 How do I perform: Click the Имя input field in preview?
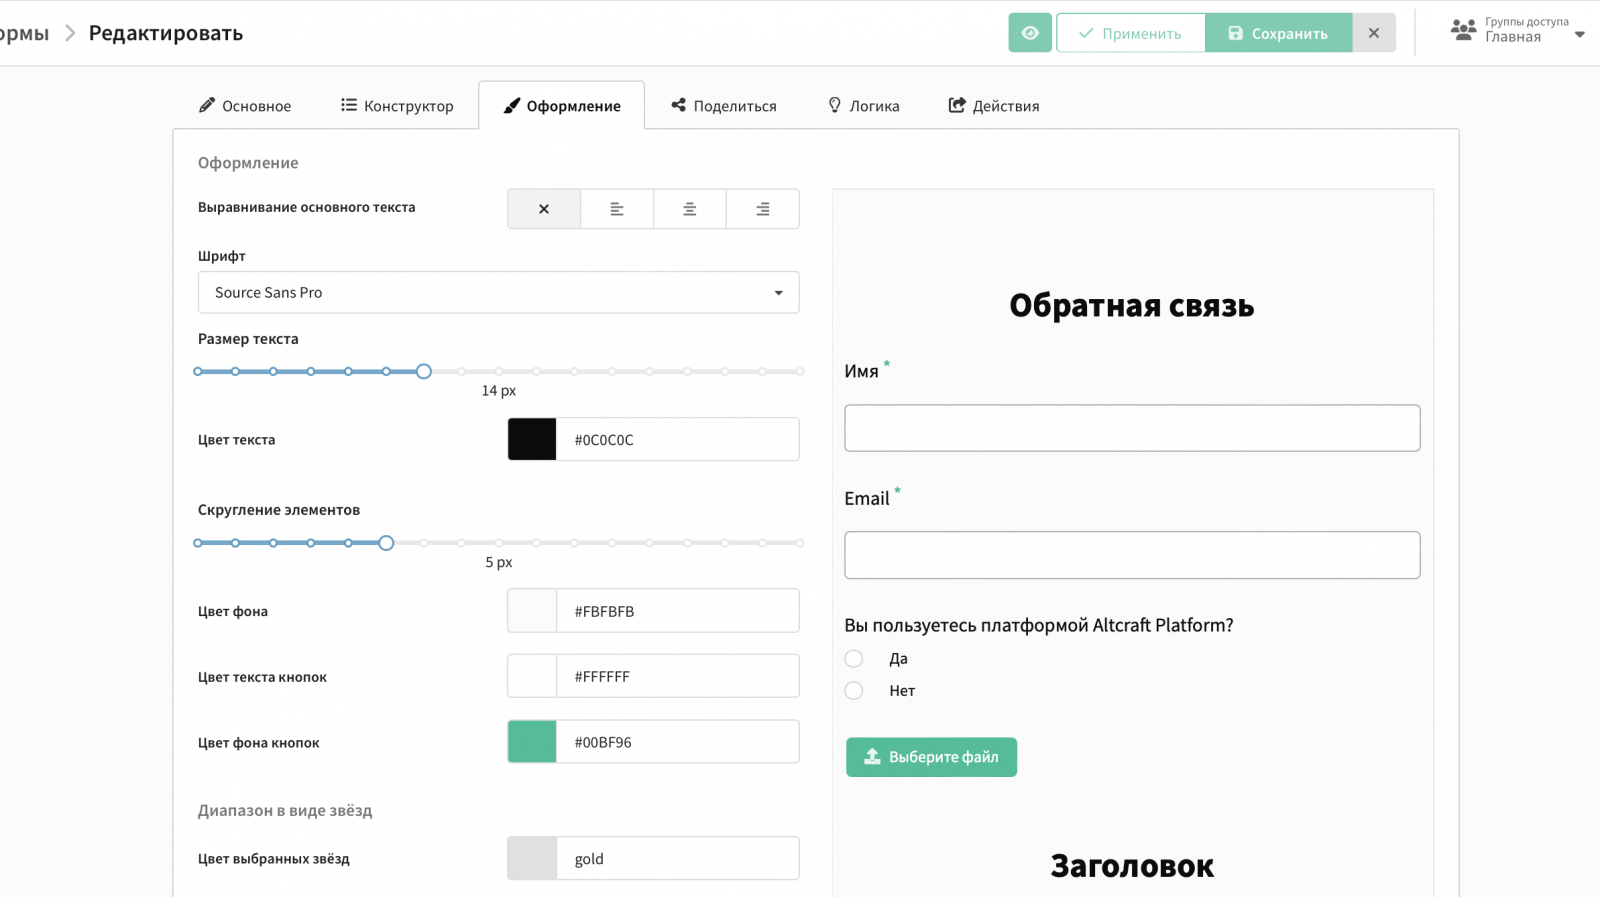click(1132, 428)
